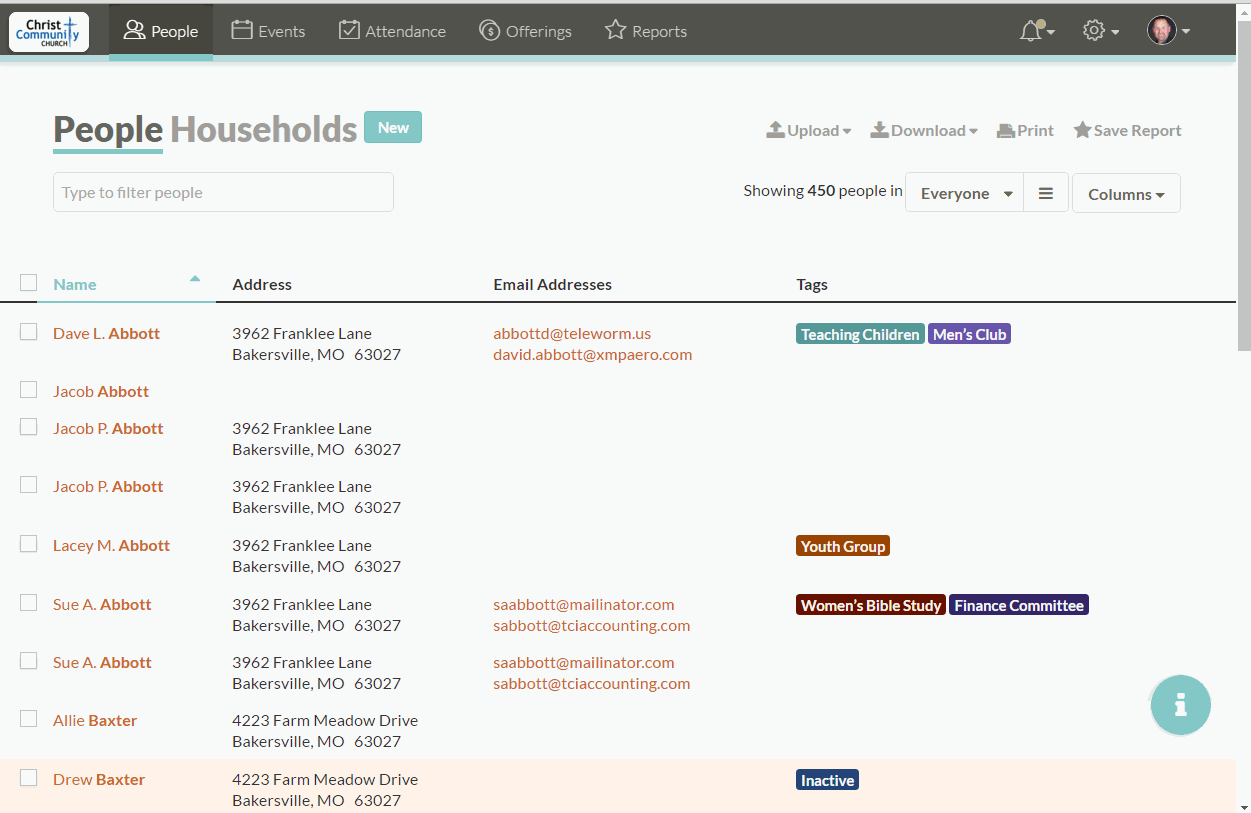Click the Christ Community Church logo
Screen dimensions: 1251x813
pyautogui.click(x=49, y=32)
